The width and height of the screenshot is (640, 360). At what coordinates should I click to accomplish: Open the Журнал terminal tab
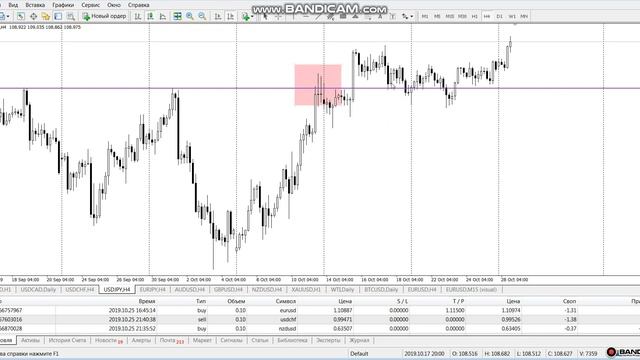coord(359,340)
